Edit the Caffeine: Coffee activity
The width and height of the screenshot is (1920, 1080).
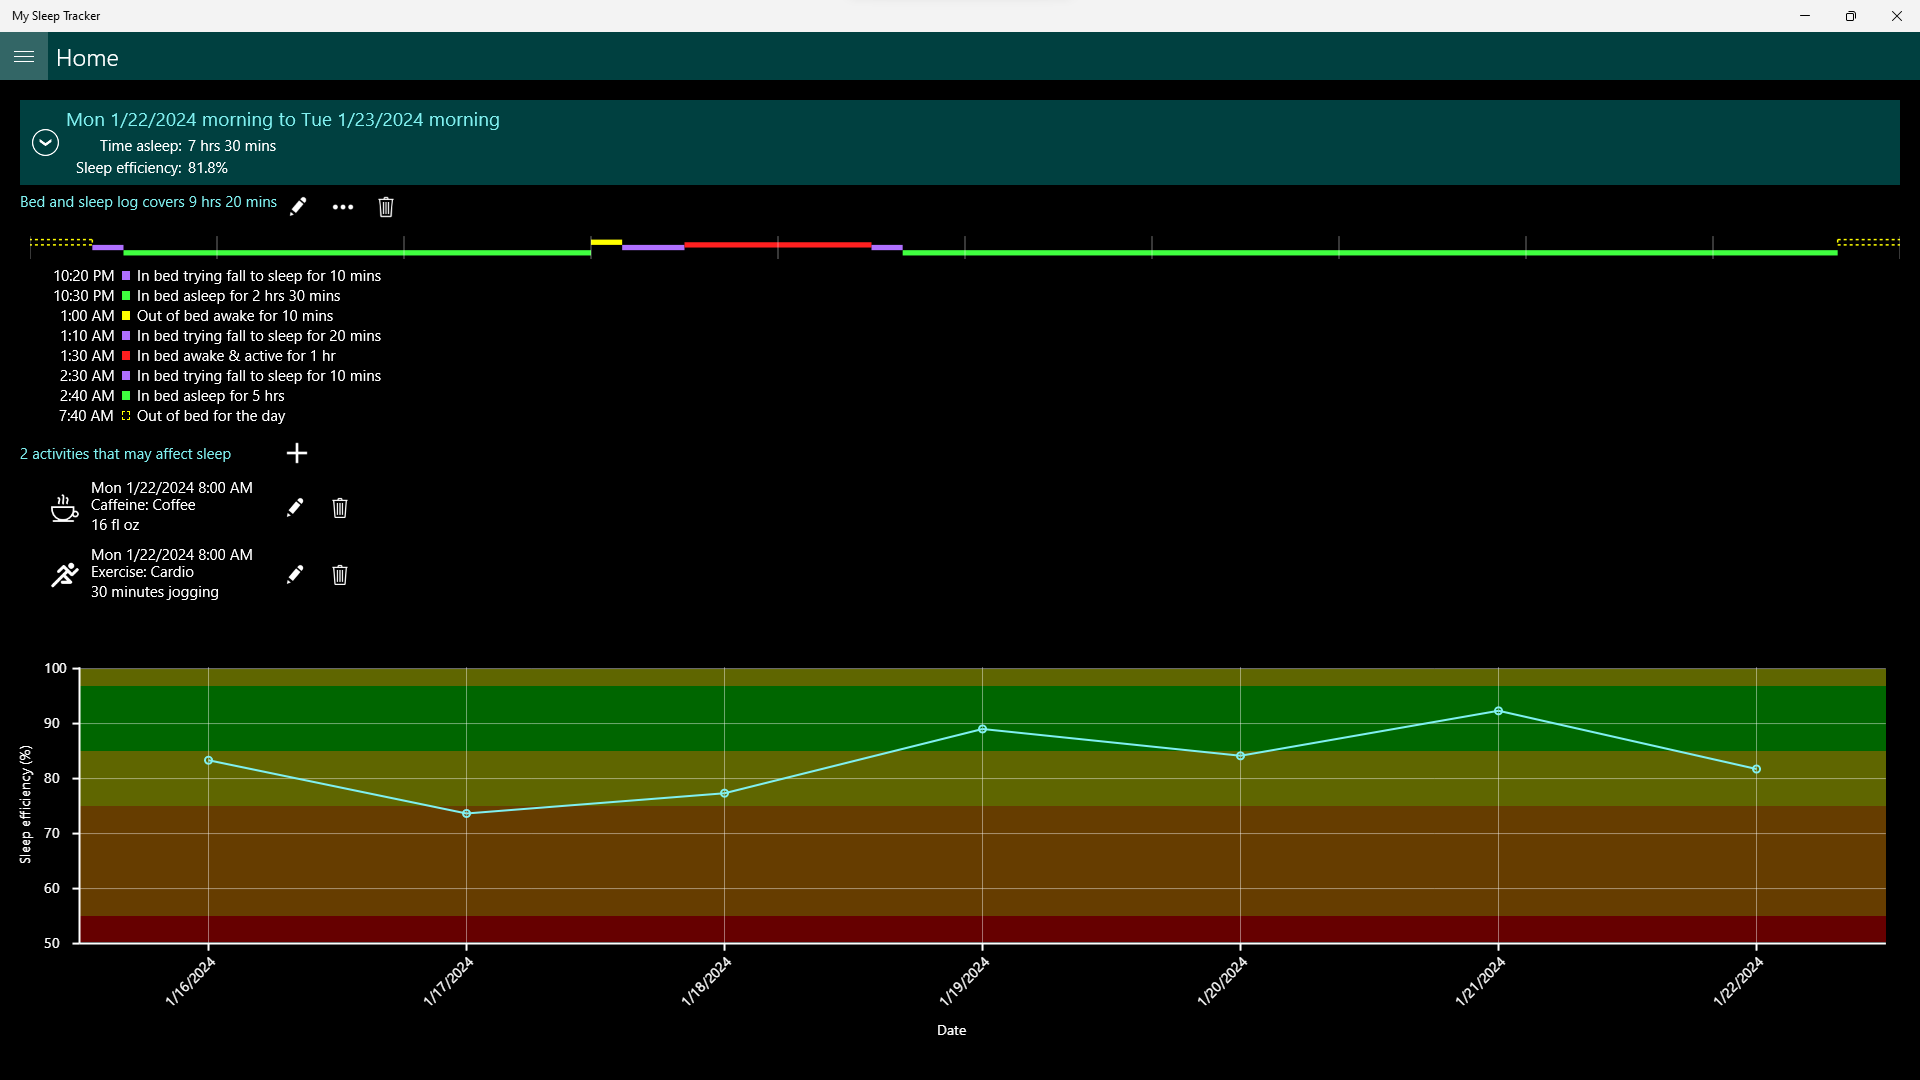pyautogui.click(x=295, y=508)
